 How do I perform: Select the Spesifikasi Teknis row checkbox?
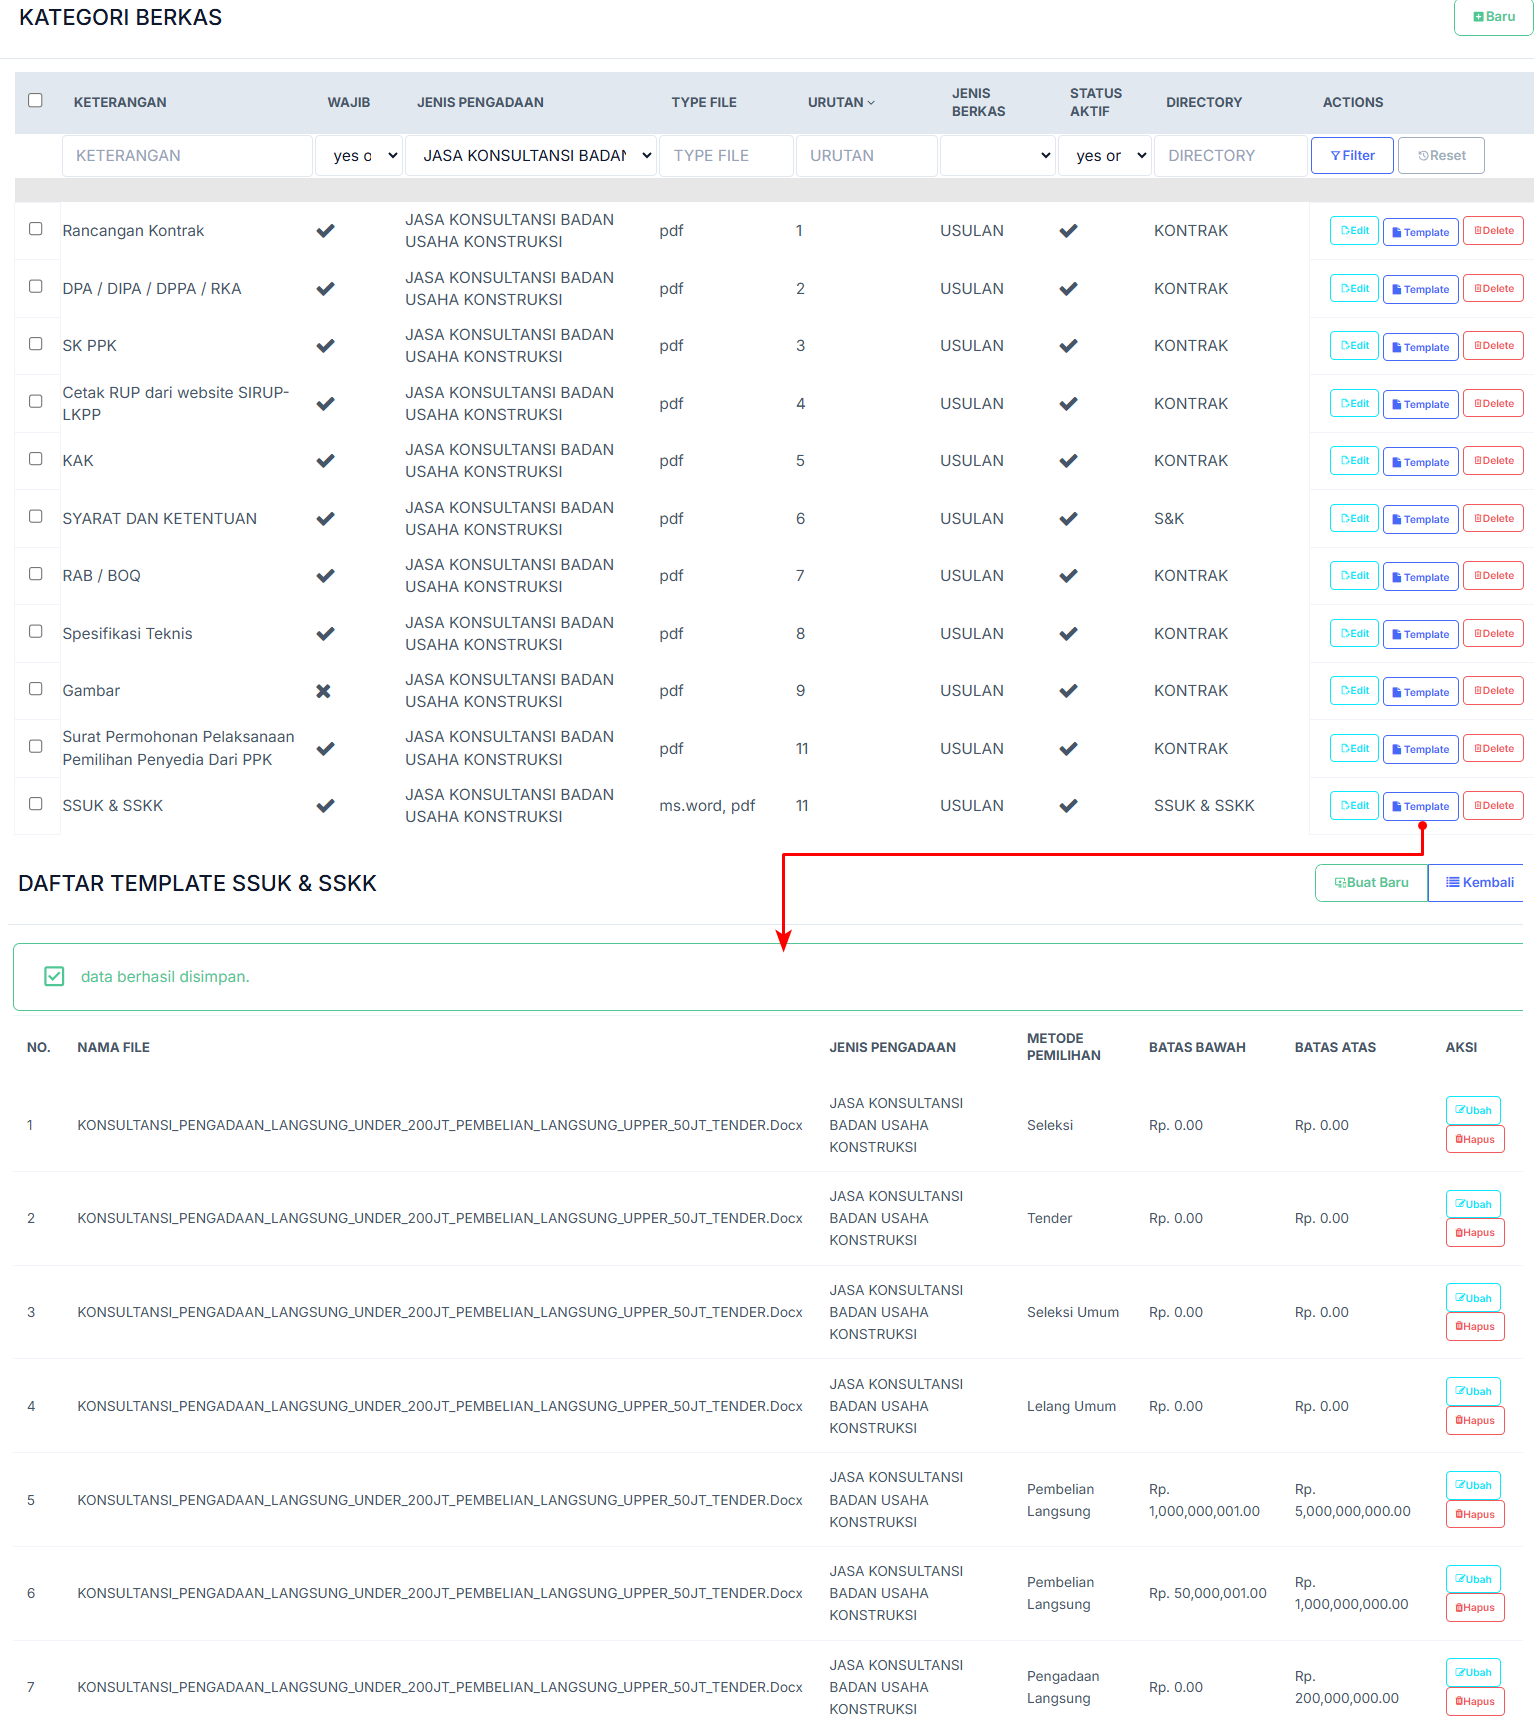(36, 632)
